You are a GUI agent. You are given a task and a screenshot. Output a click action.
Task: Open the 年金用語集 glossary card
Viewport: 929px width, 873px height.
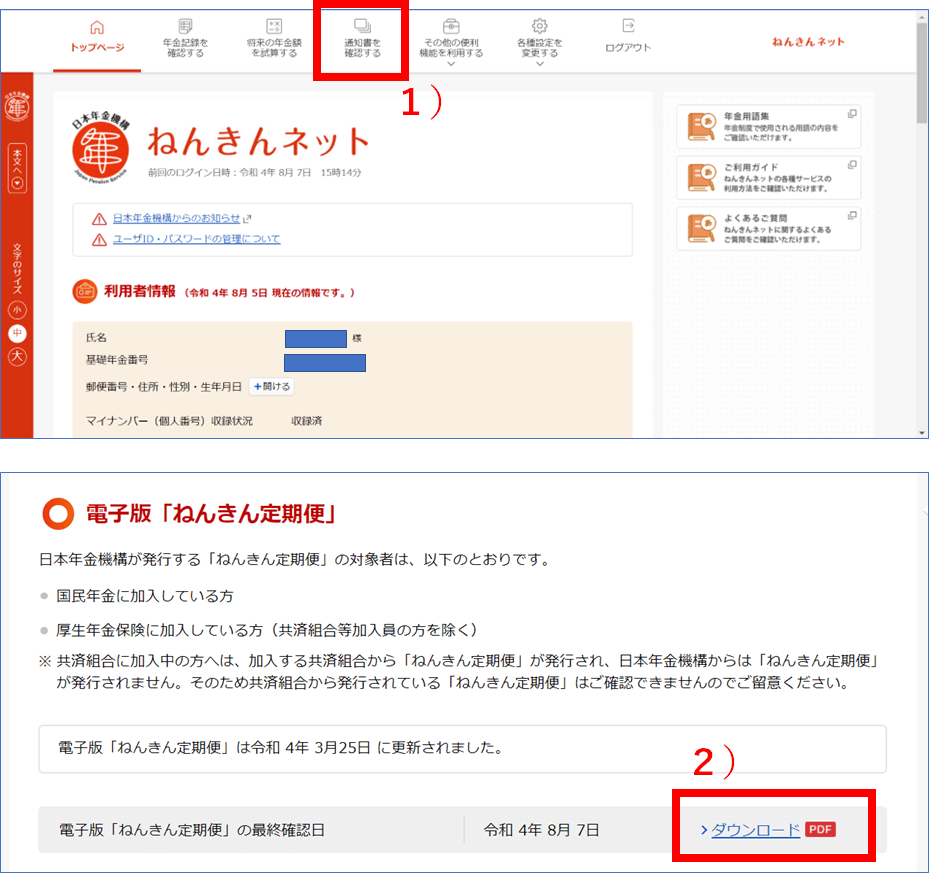768,126
